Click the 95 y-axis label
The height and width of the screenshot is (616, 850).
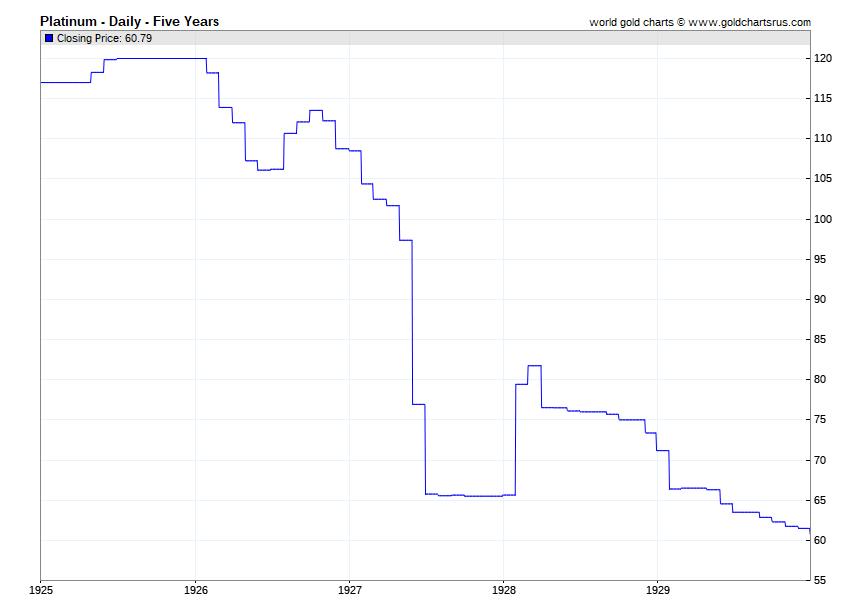(820, 260)
